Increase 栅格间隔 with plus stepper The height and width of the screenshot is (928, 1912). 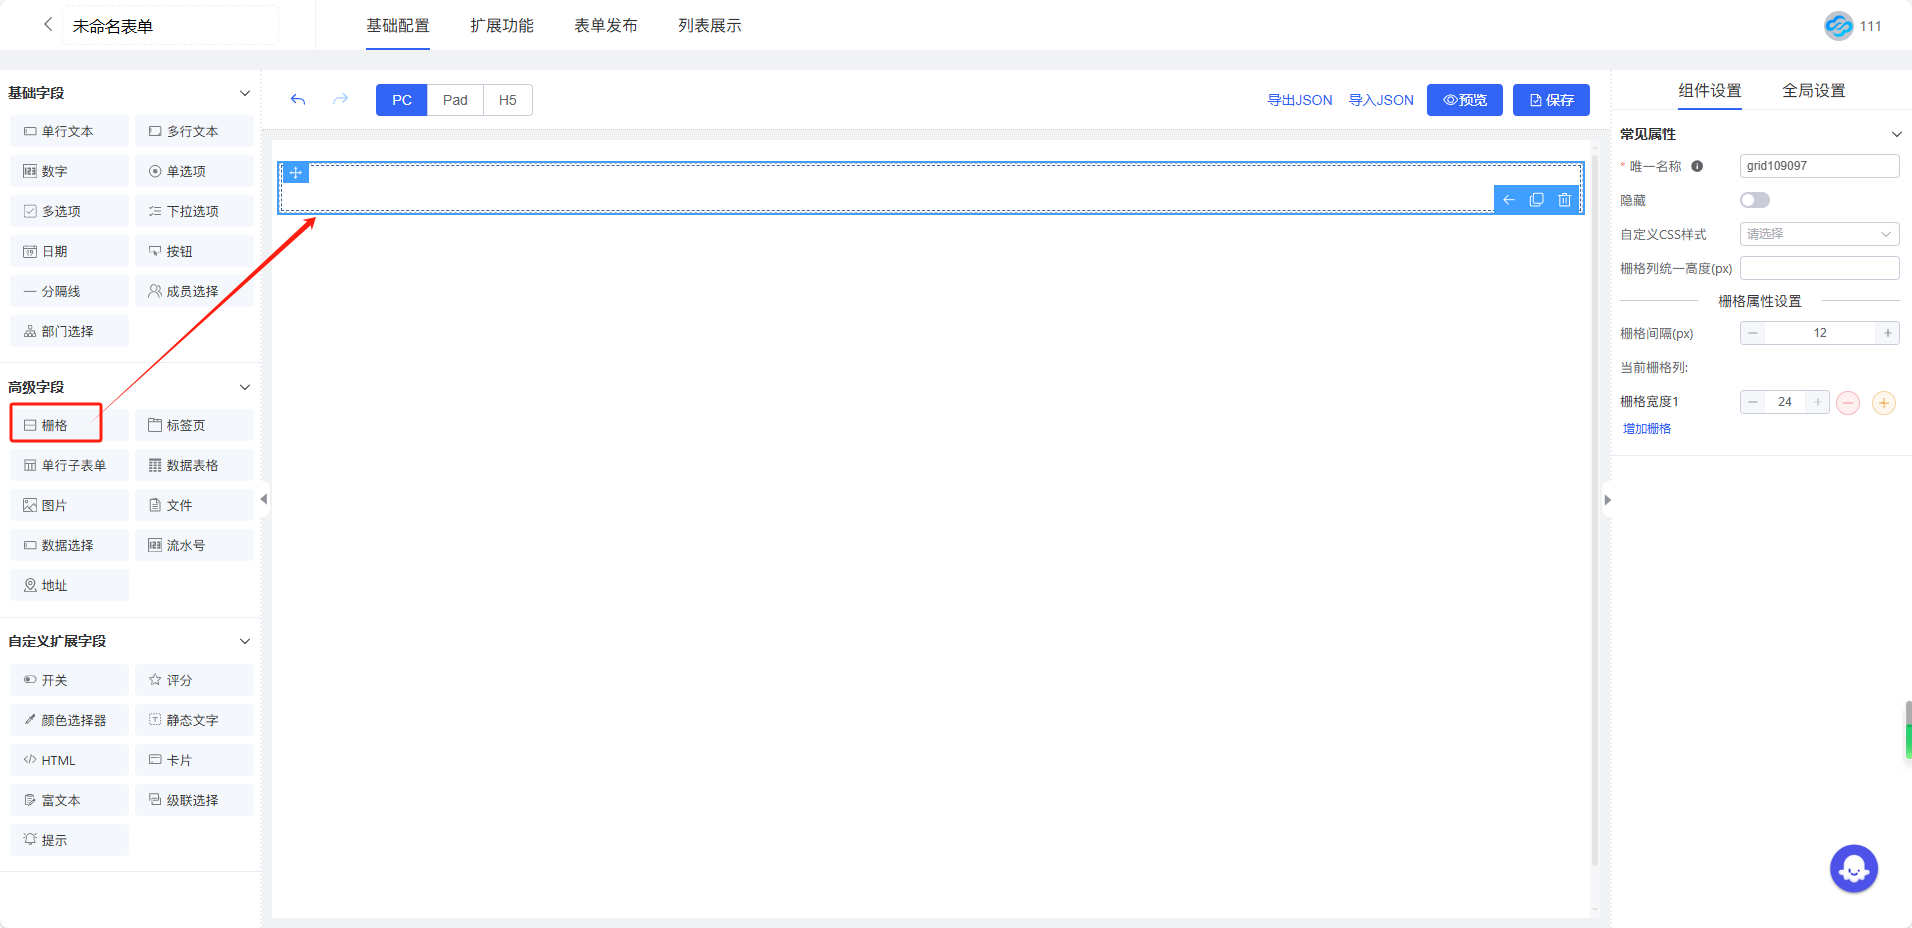[1887, 333]
